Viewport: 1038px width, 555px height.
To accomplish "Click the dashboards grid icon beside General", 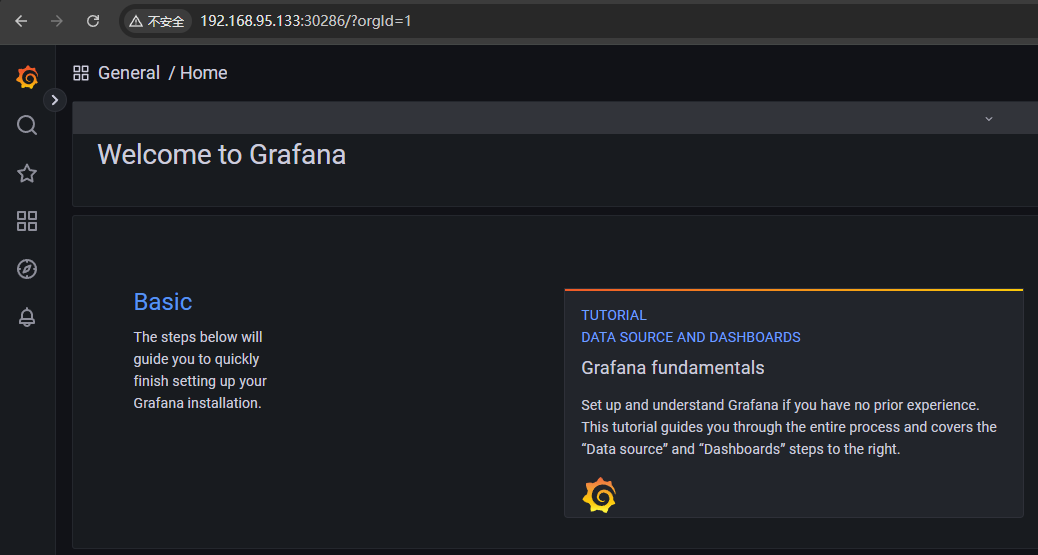I will click(x=81, y=73).
